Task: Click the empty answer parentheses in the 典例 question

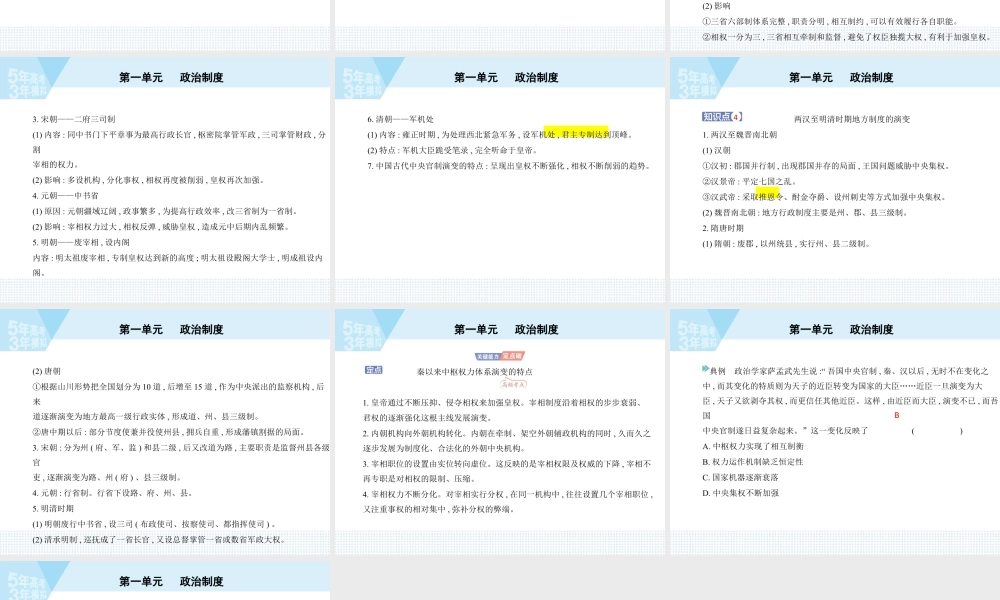Action: [937, 431]
